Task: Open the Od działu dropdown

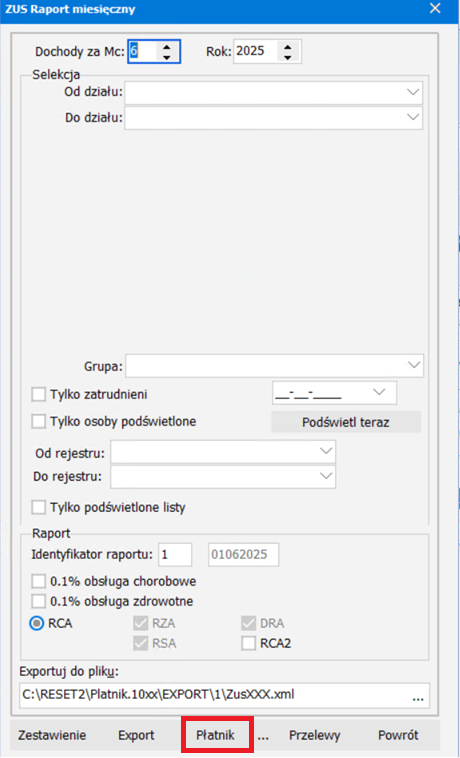Action: 413,92
